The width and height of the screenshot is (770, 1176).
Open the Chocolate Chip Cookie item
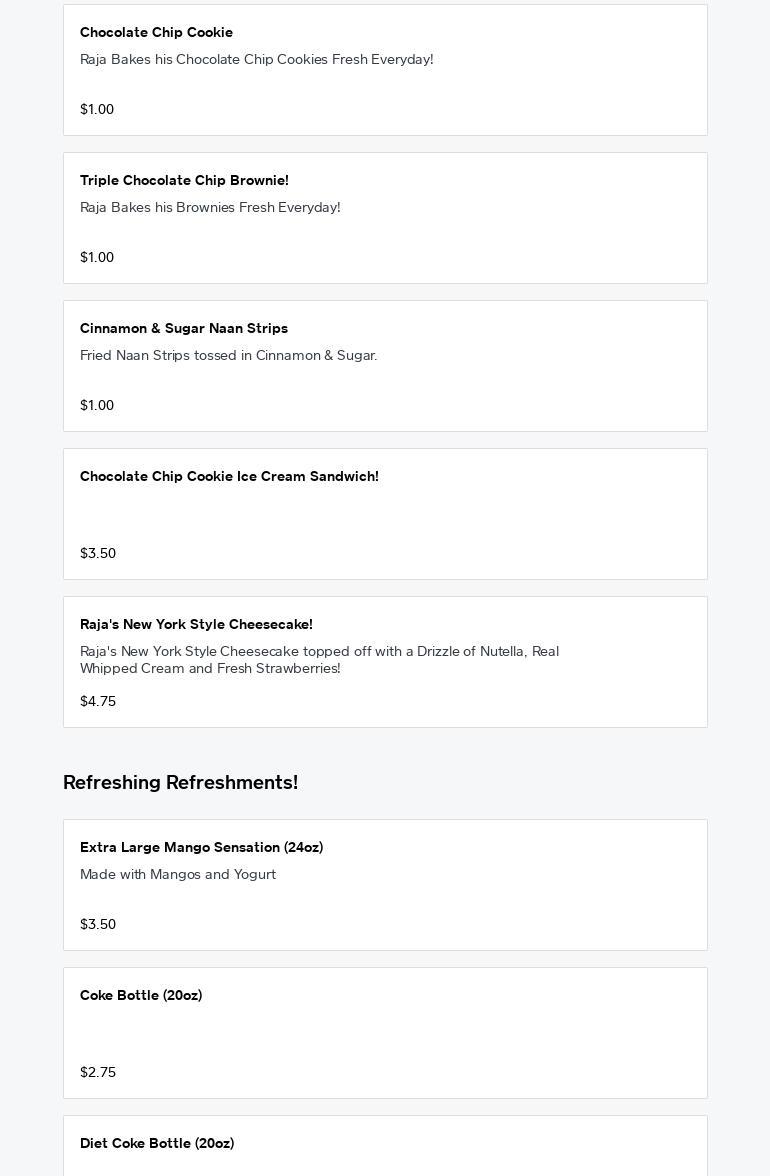156,33
